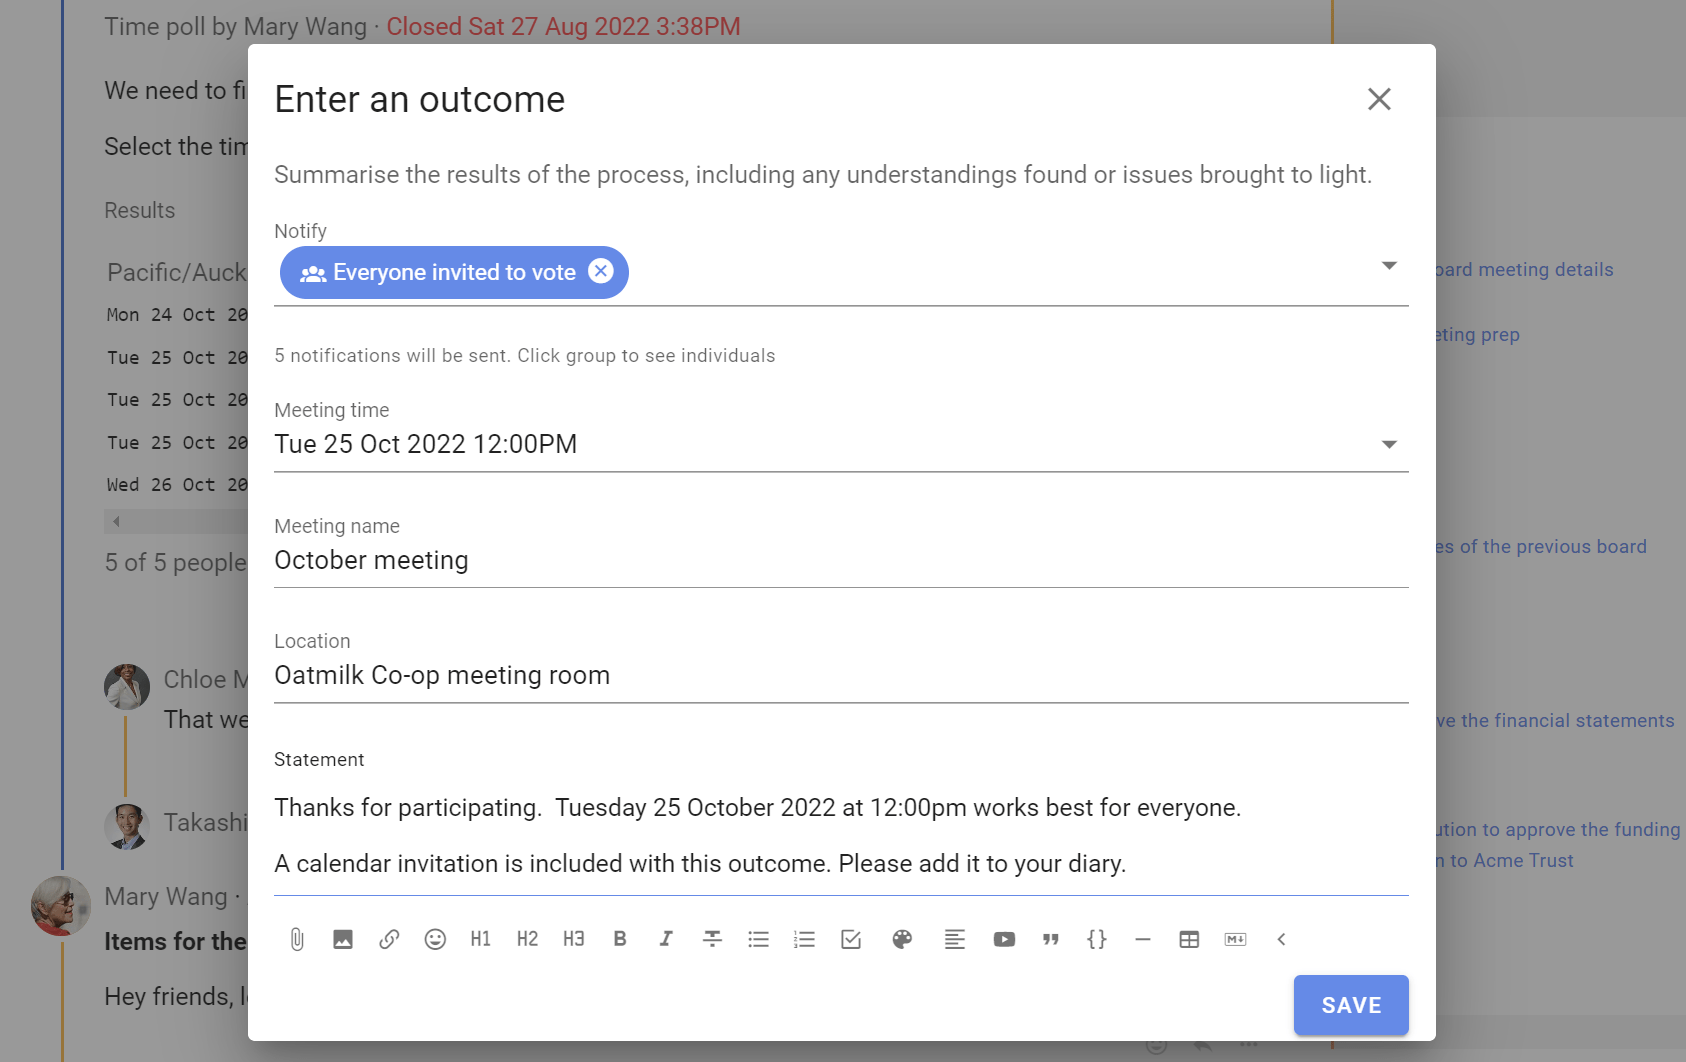
Task: Expand the Notify recipients dropdown
Action: 1389,265
